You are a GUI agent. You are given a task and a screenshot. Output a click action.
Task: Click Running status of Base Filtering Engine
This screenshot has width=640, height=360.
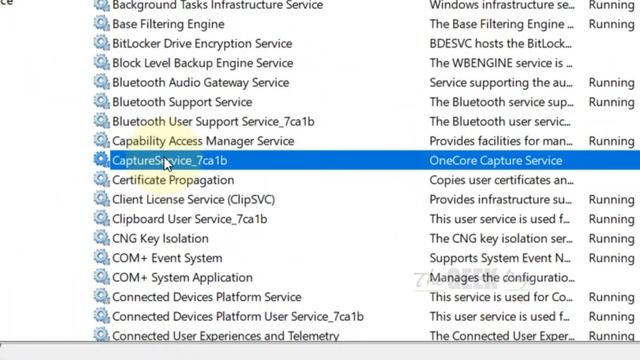(611, 24)
